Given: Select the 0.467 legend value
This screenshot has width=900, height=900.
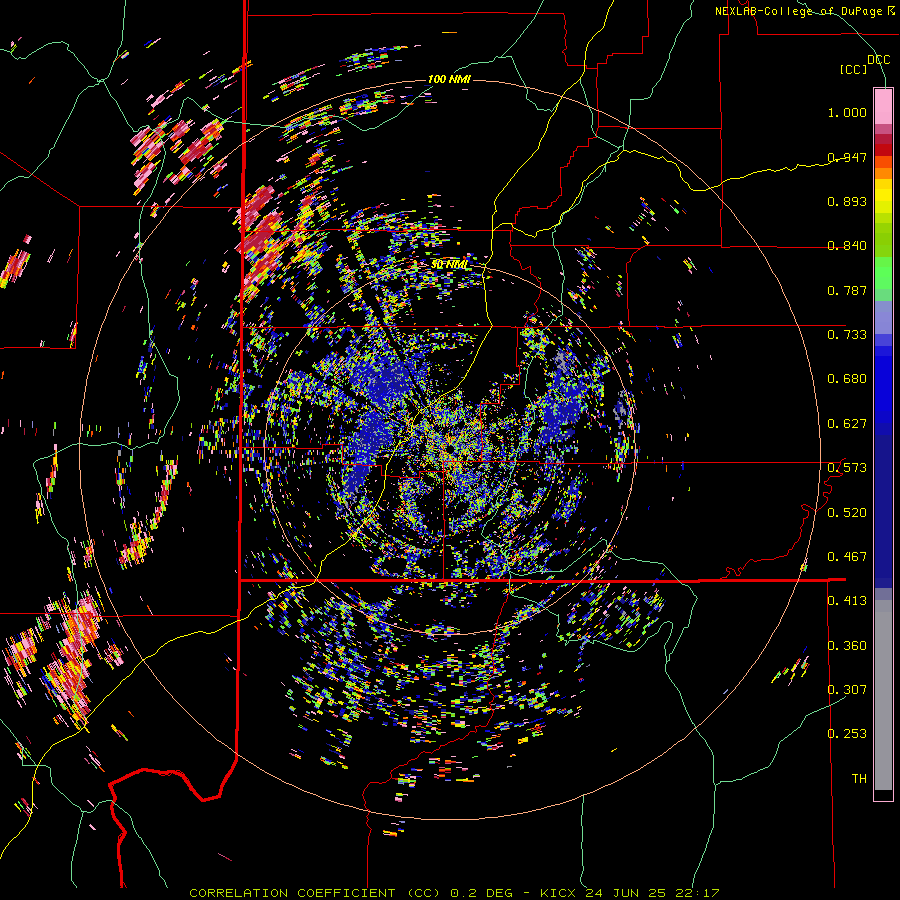Looking at the screenshot, I should click(847, 557).
